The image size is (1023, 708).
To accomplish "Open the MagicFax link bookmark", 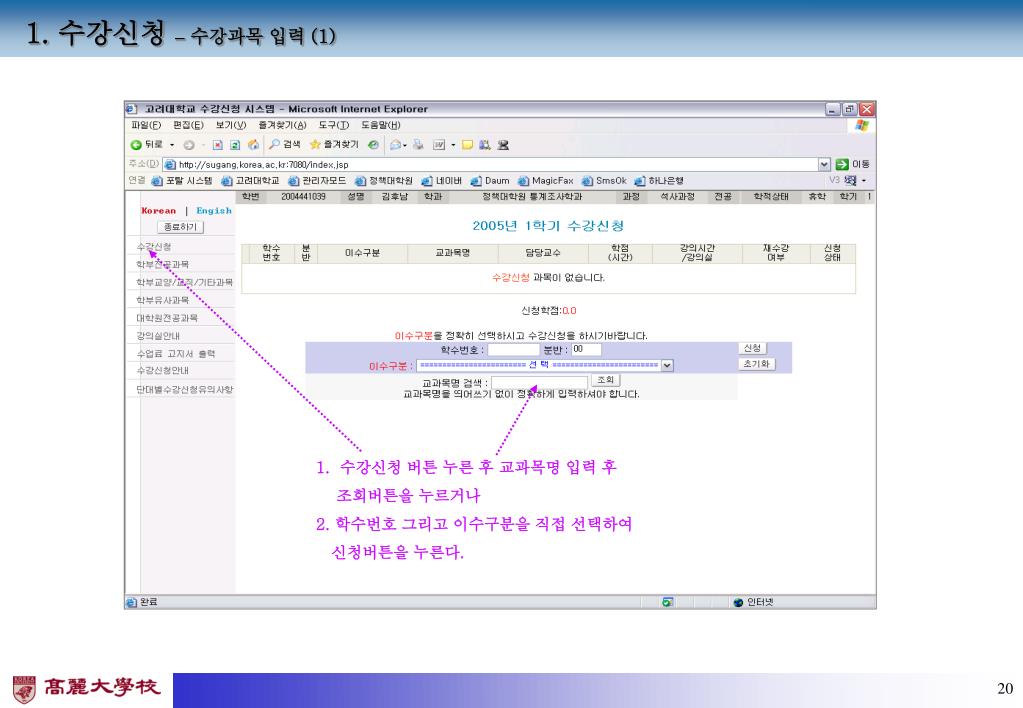I will (x=546, y=181).
